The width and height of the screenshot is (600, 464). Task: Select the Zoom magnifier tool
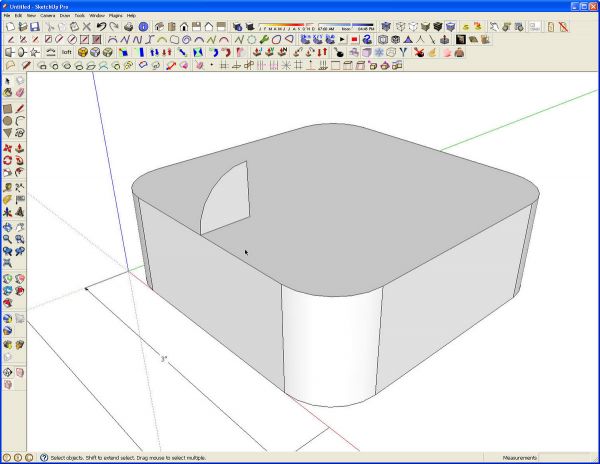pyautogui.click(x=8, y=239)
